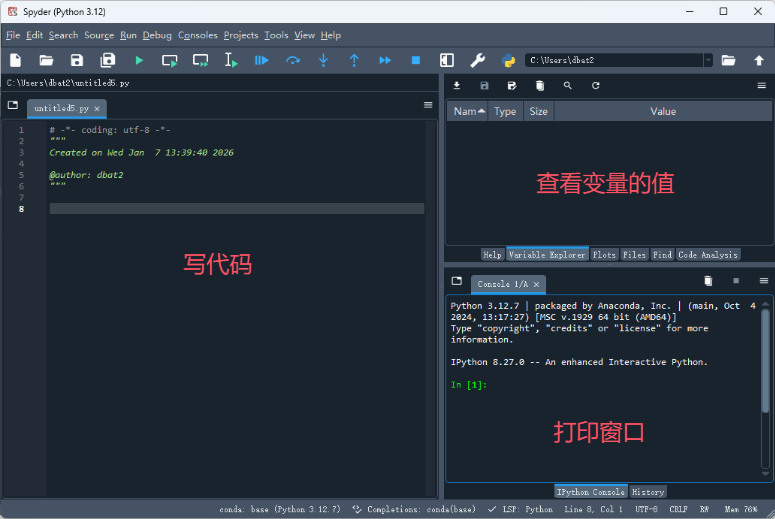Click the working directory path field
The height and width of the screenshot is (519, 775).
point(614,60)
